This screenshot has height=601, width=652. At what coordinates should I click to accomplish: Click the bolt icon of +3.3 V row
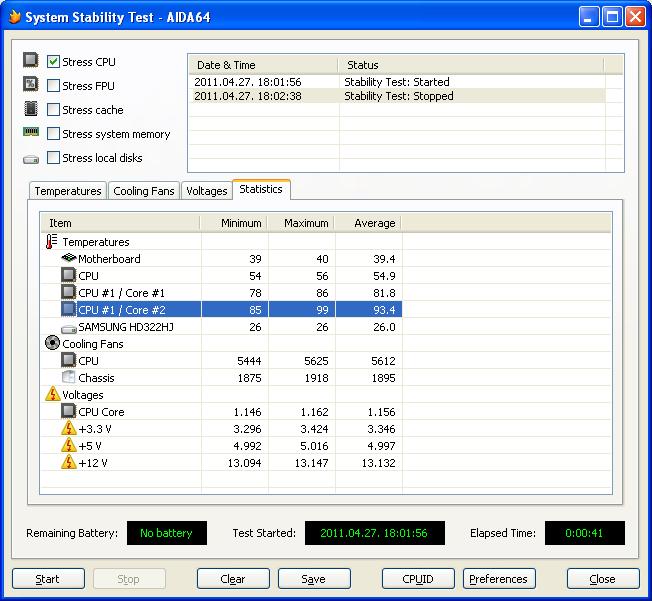click(69, 428)
